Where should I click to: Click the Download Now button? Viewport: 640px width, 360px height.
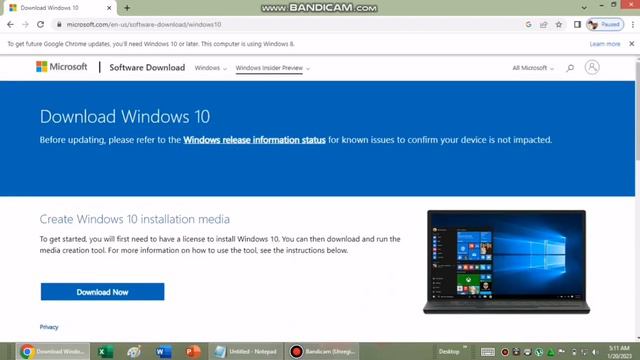pyautogui.click(x=102, y=292)
